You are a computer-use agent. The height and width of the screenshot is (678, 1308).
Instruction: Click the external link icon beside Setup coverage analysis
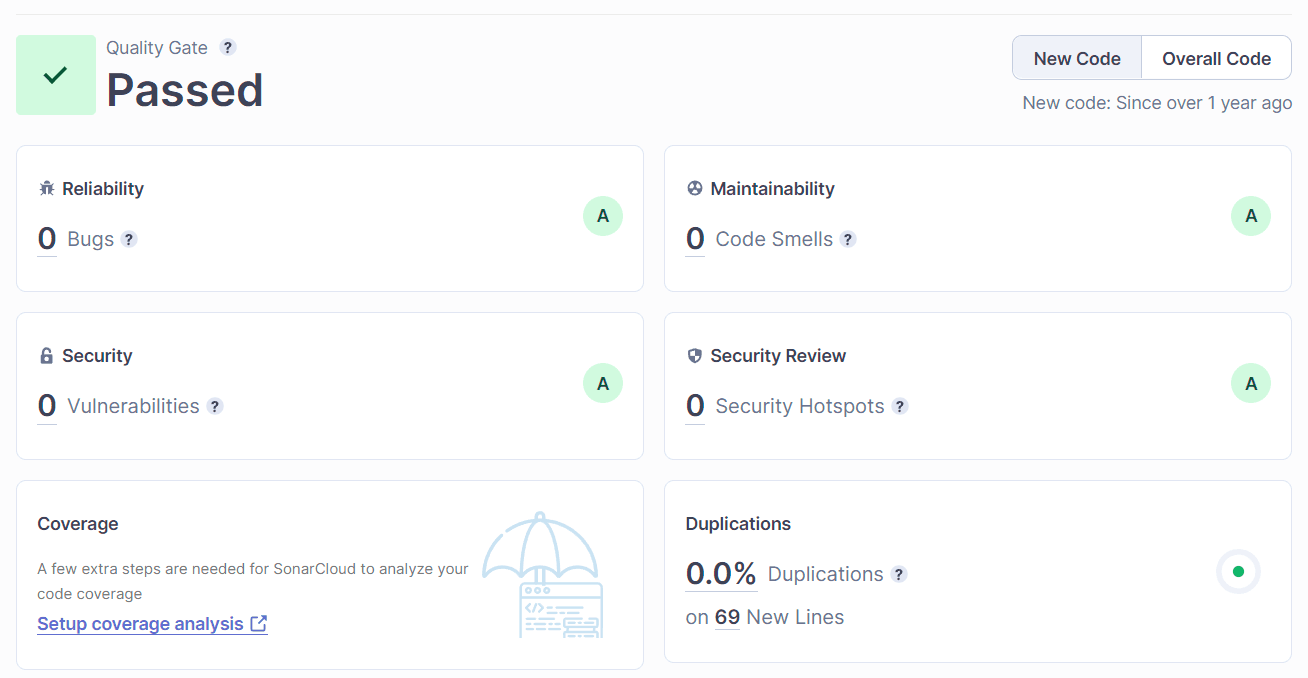(259, 623)
